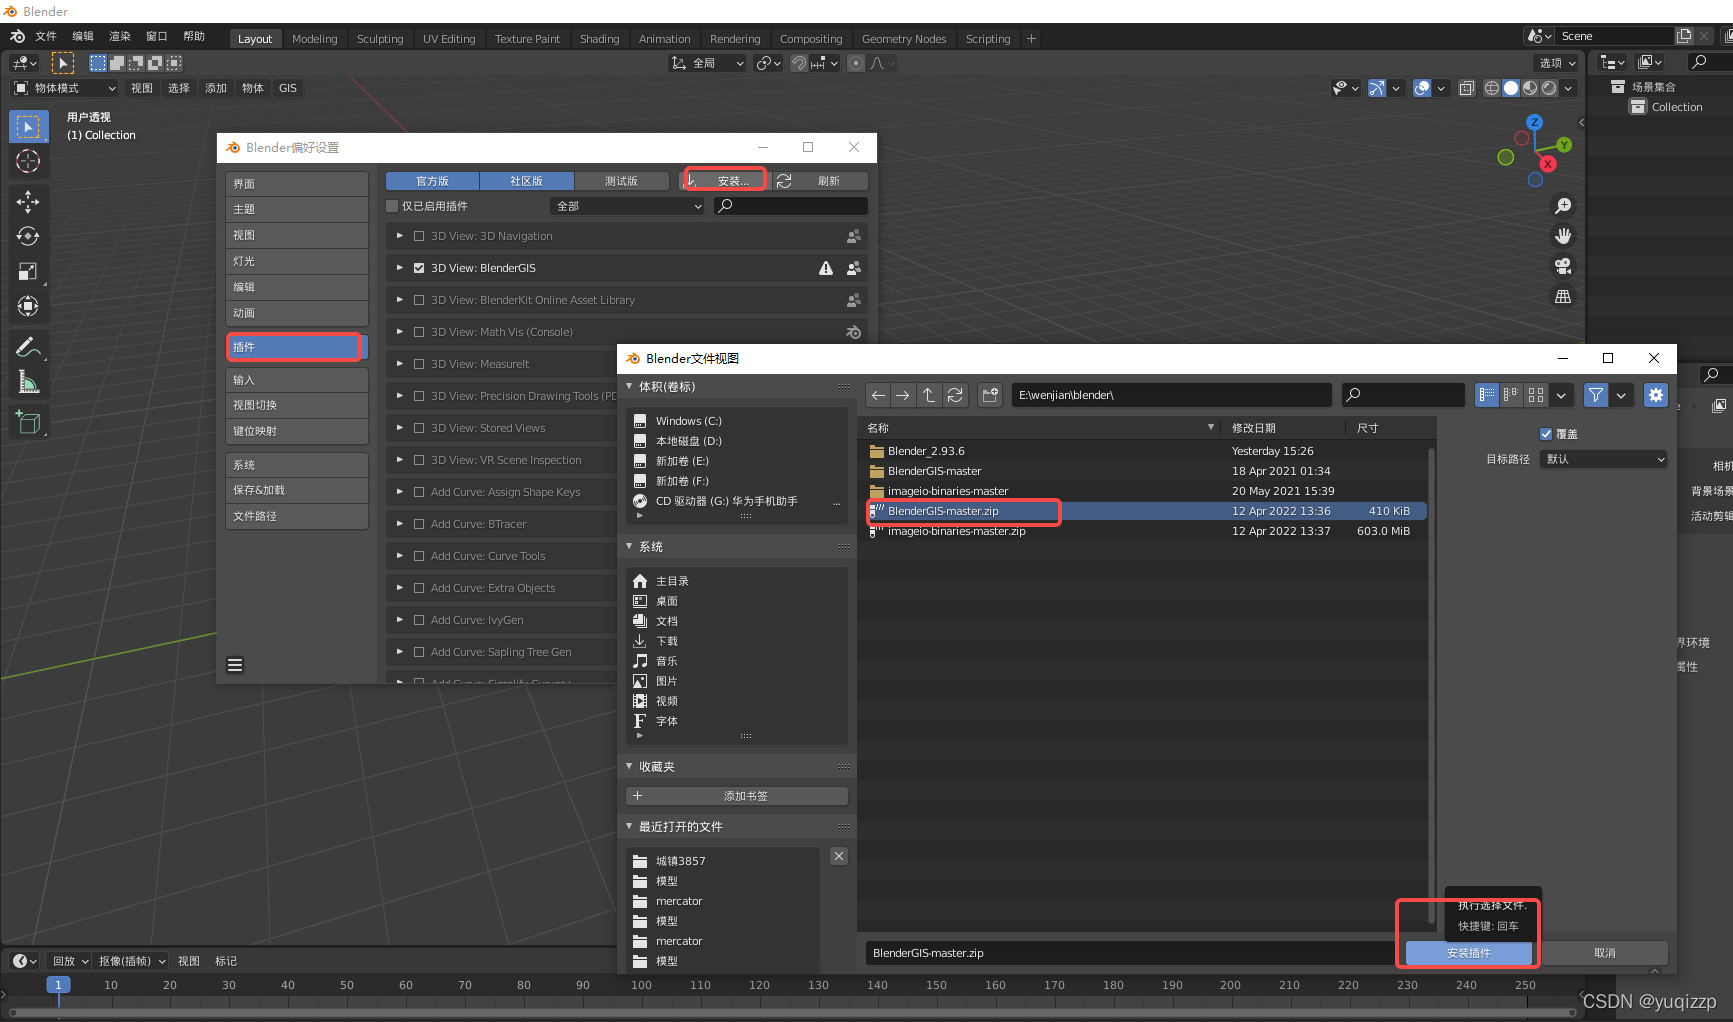Collapse the 系统 panel in file browser

[629, 546]
